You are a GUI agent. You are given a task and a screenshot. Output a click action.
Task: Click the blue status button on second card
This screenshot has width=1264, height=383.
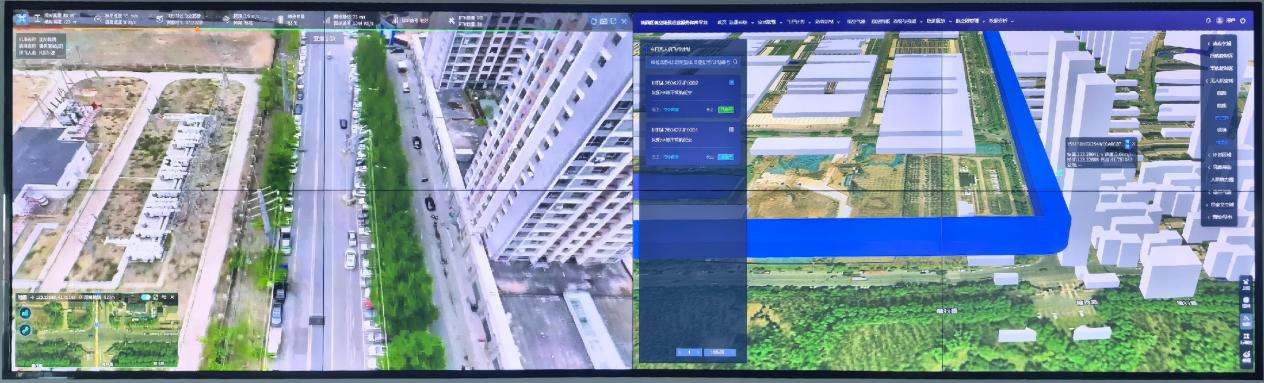726,157
